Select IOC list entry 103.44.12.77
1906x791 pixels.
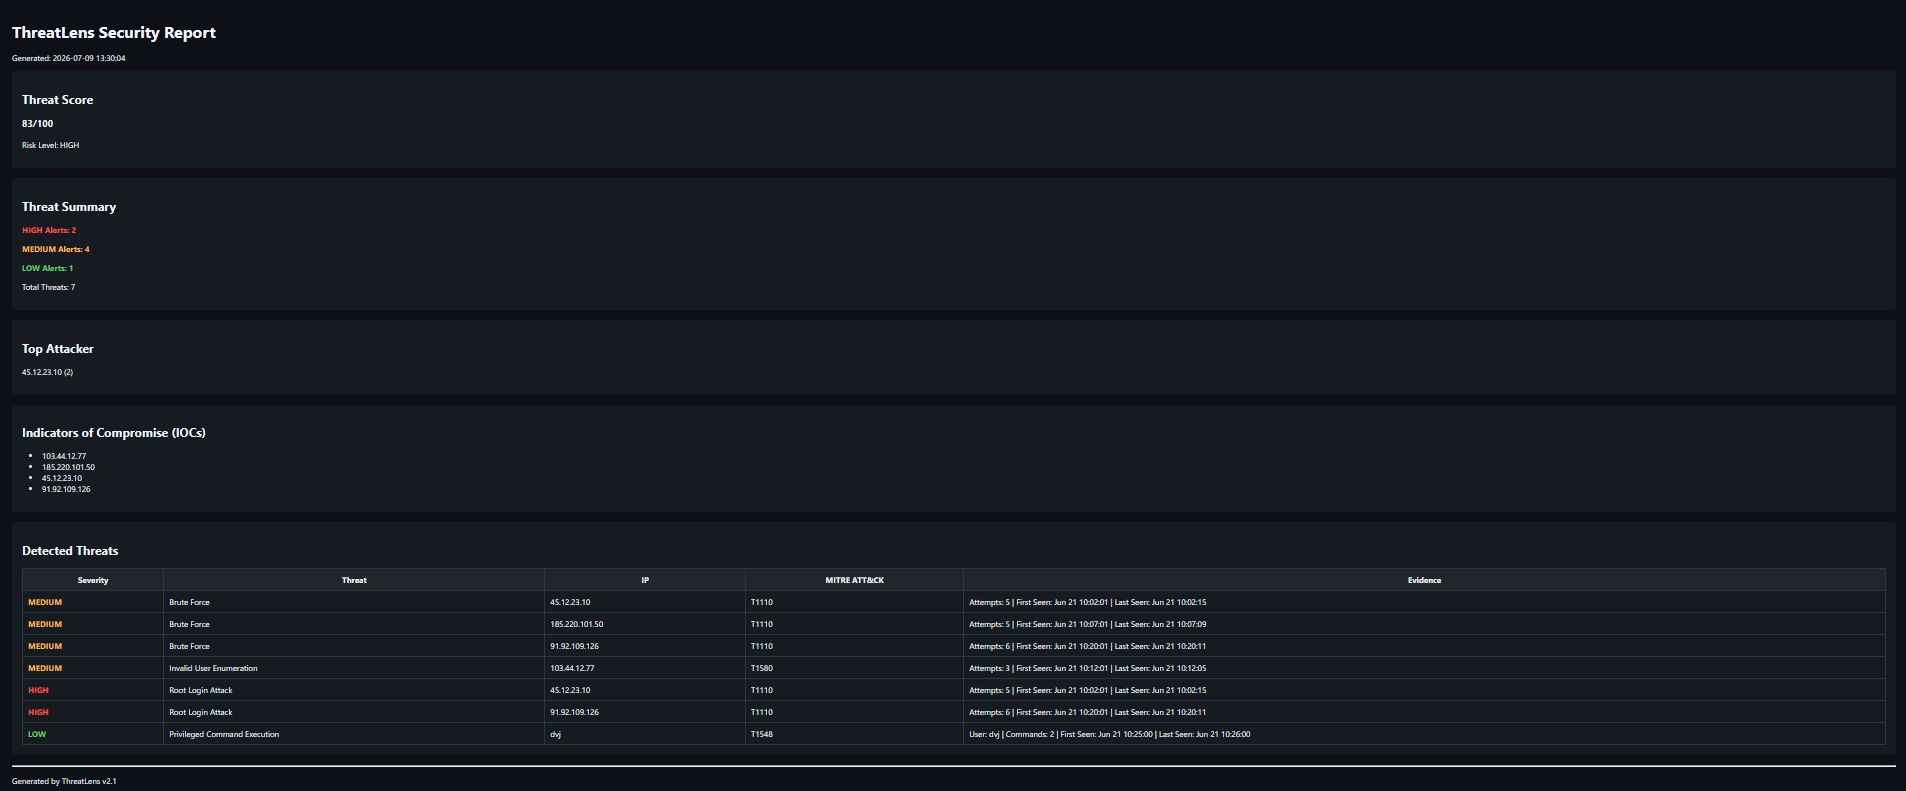[x=64, y=456]
